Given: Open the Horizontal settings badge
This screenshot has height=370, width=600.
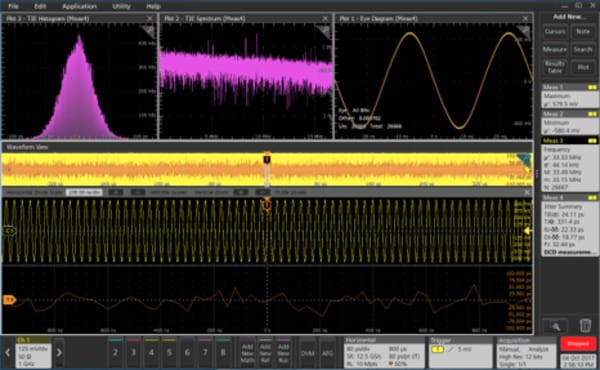Looking at the screenshot, I should pos(384,352).
